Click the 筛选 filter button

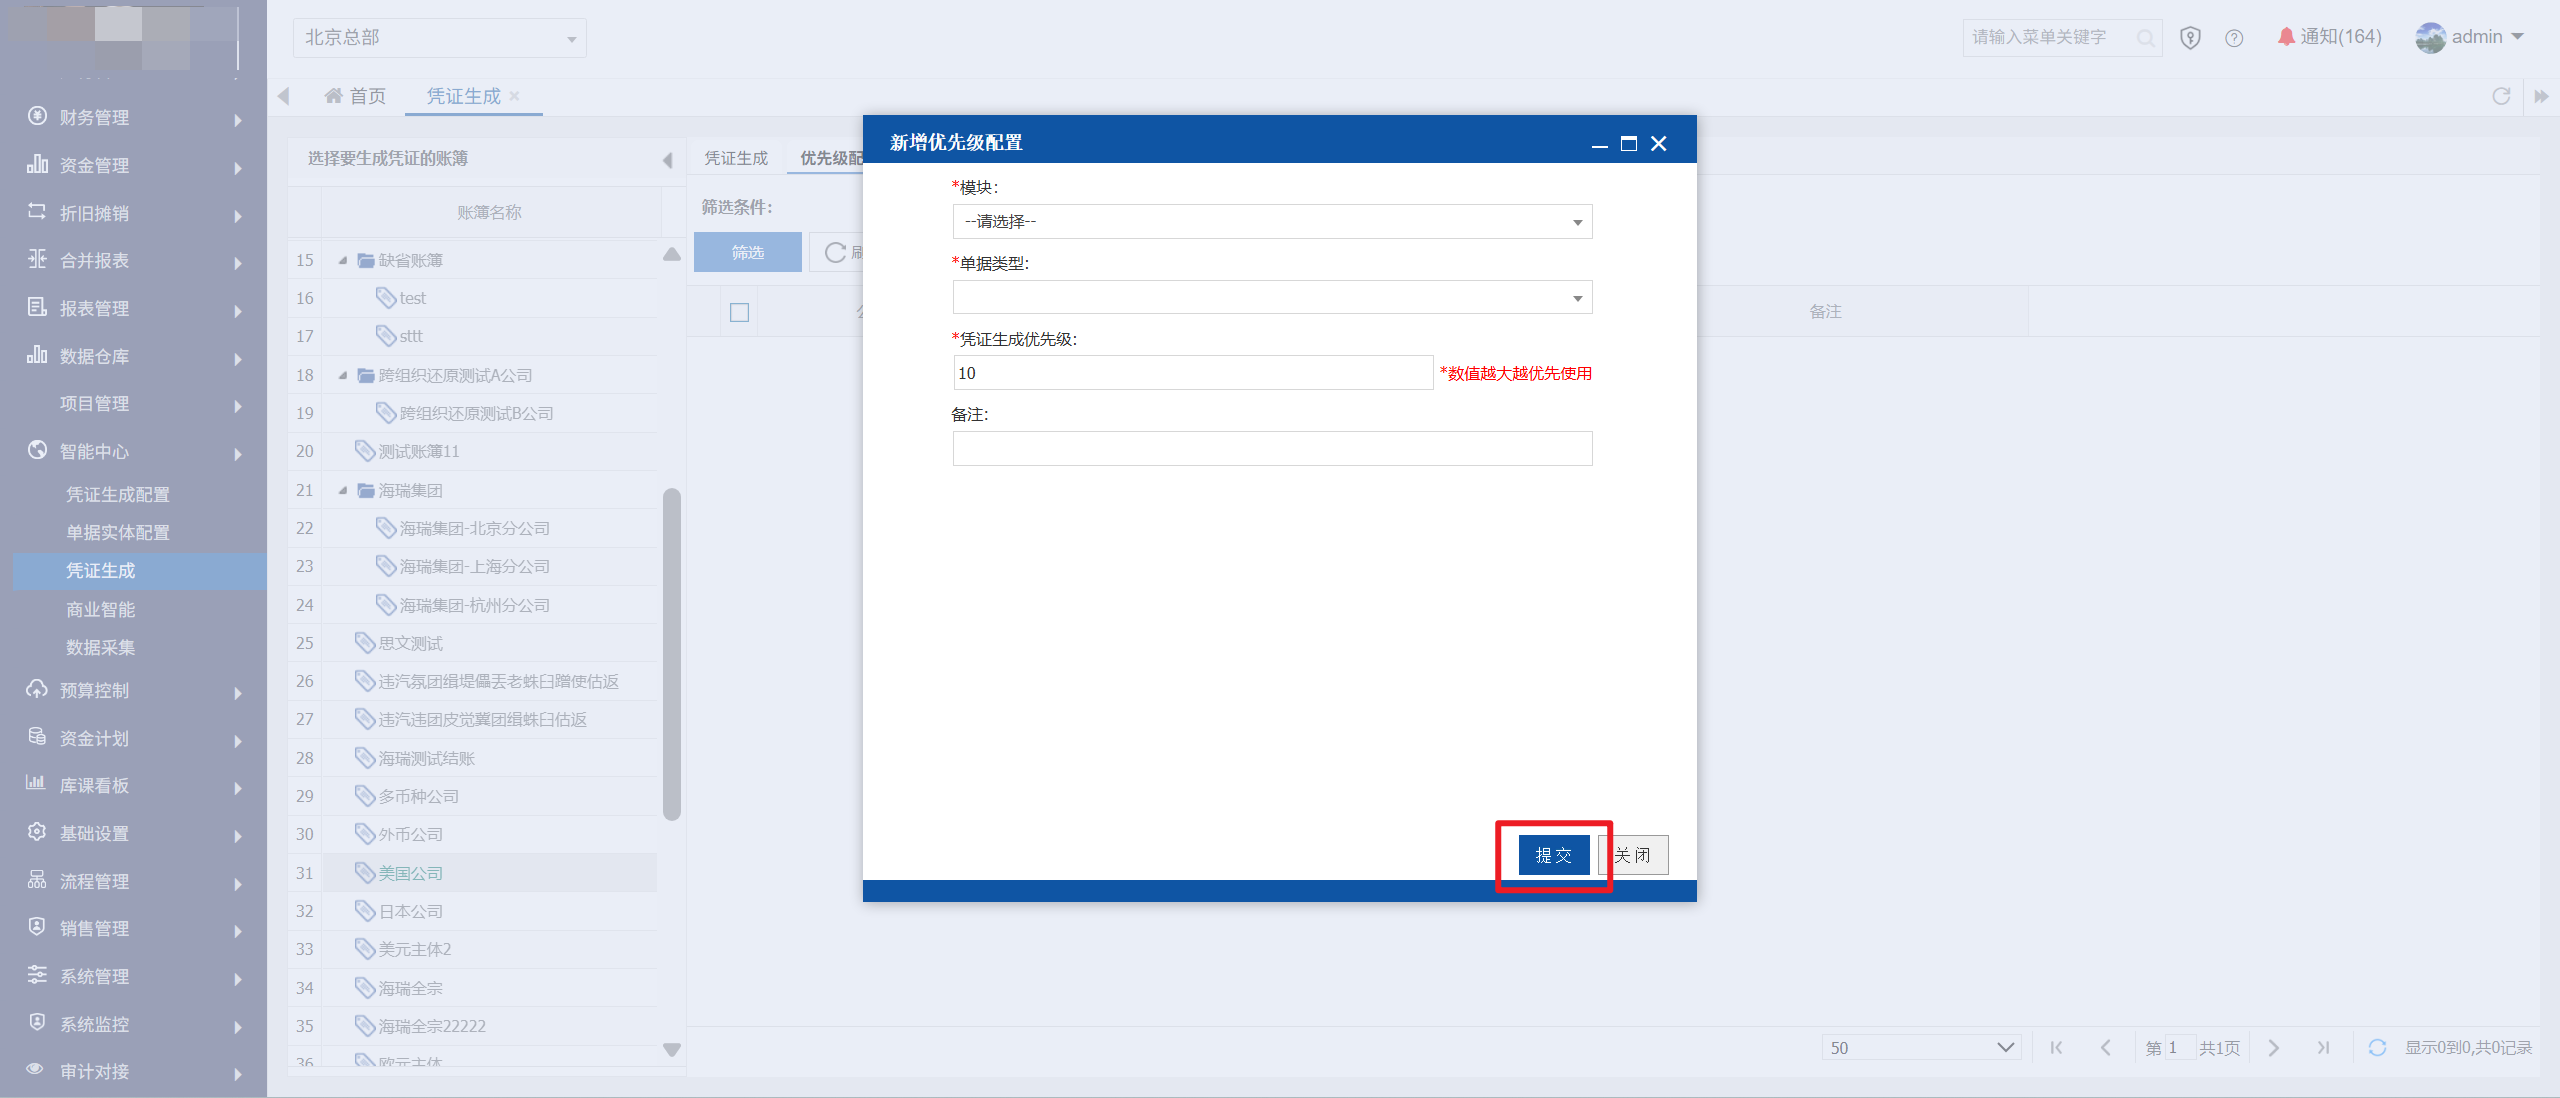747,252
